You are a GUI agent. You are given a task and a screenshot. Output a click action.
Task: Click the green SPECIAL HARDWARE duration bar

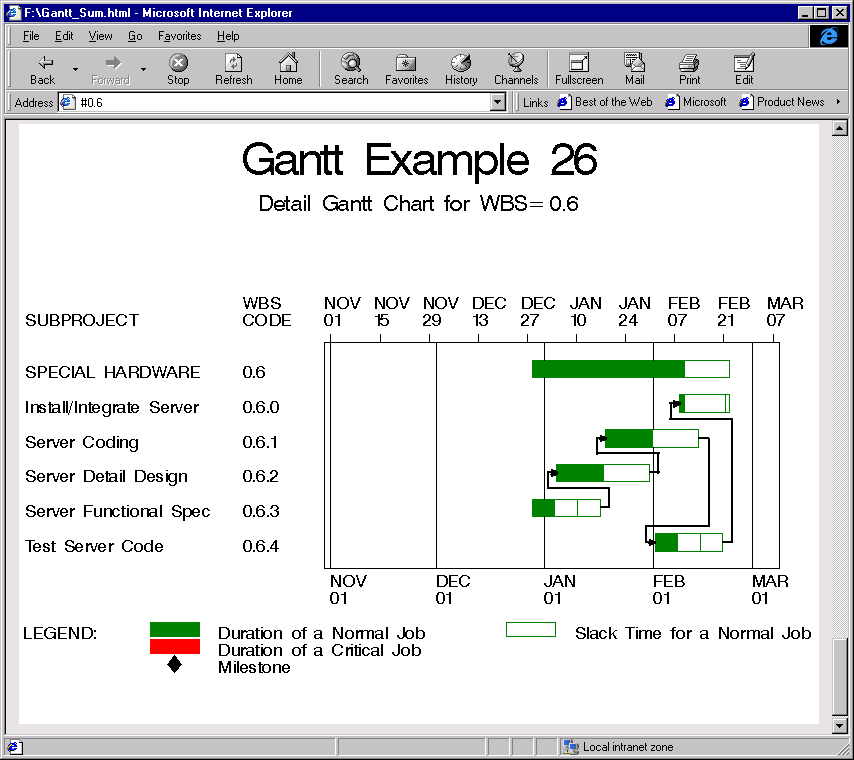click(x=608, y=369)
